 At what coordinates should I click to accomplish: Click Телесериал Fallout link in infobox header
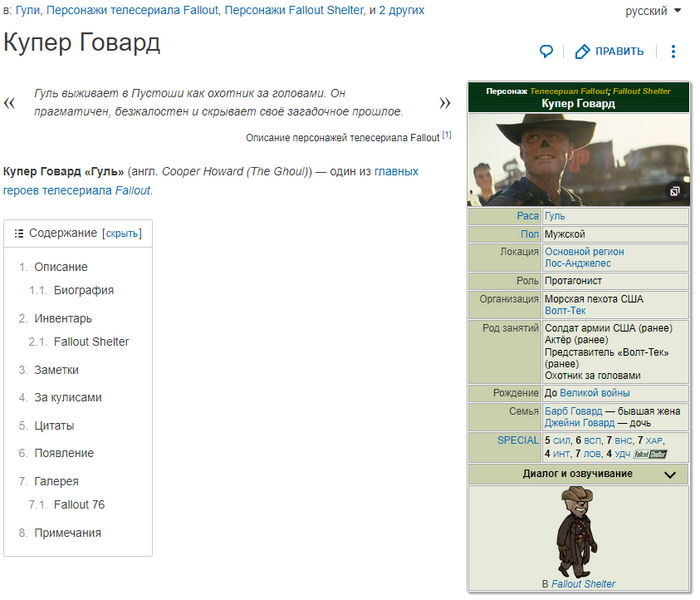tap(568, 91)
